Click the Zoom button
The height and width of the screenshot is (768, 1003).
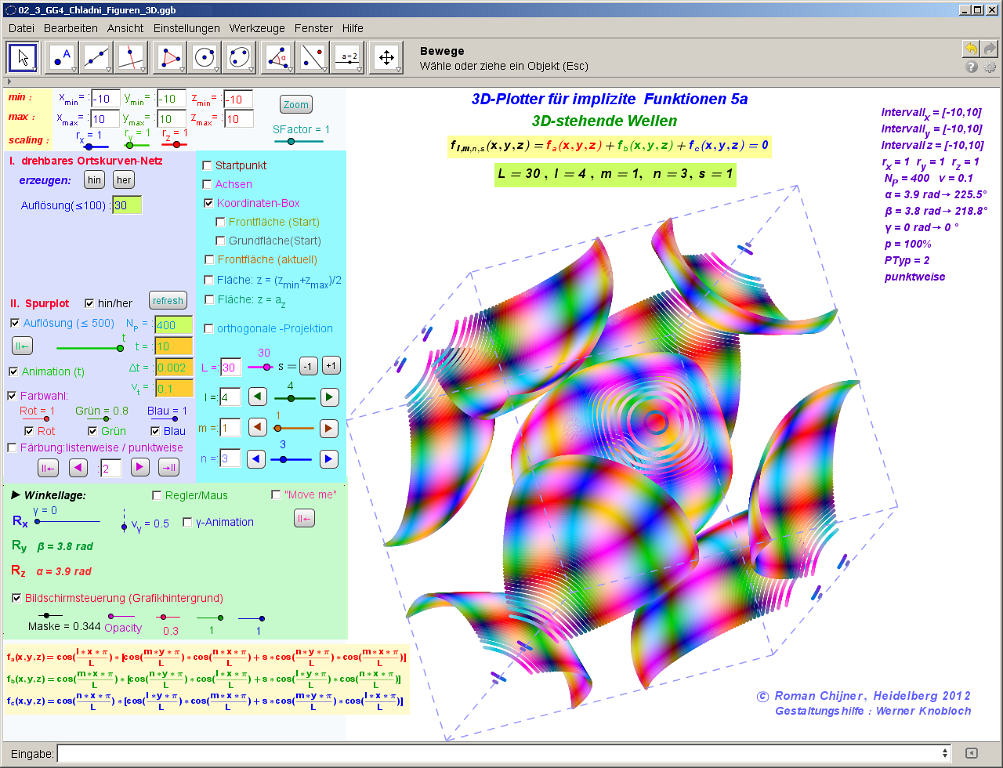[x=296, y=104]
